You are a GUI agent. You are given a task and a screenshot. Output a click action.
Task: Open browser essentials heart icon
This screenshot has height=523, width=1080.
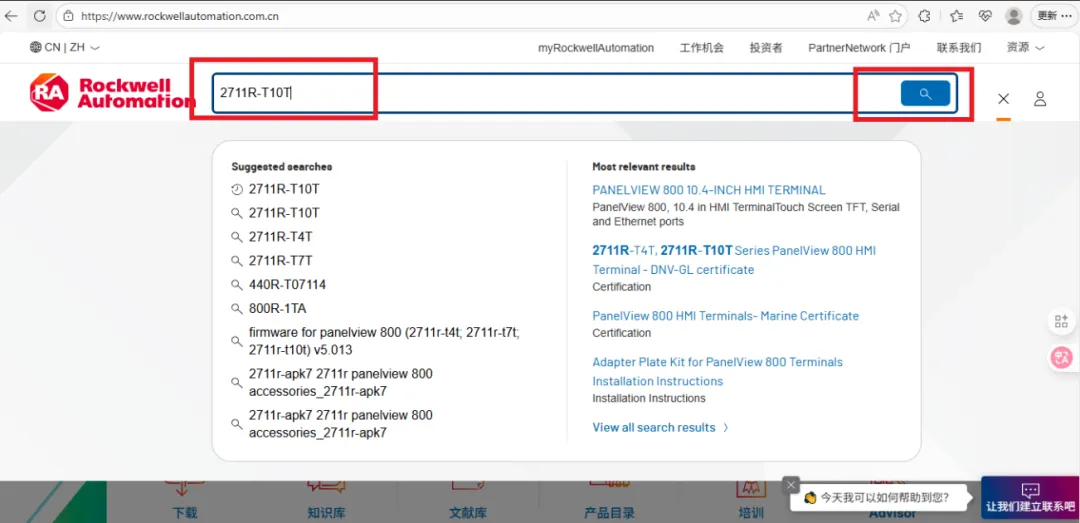click(985, 15)
